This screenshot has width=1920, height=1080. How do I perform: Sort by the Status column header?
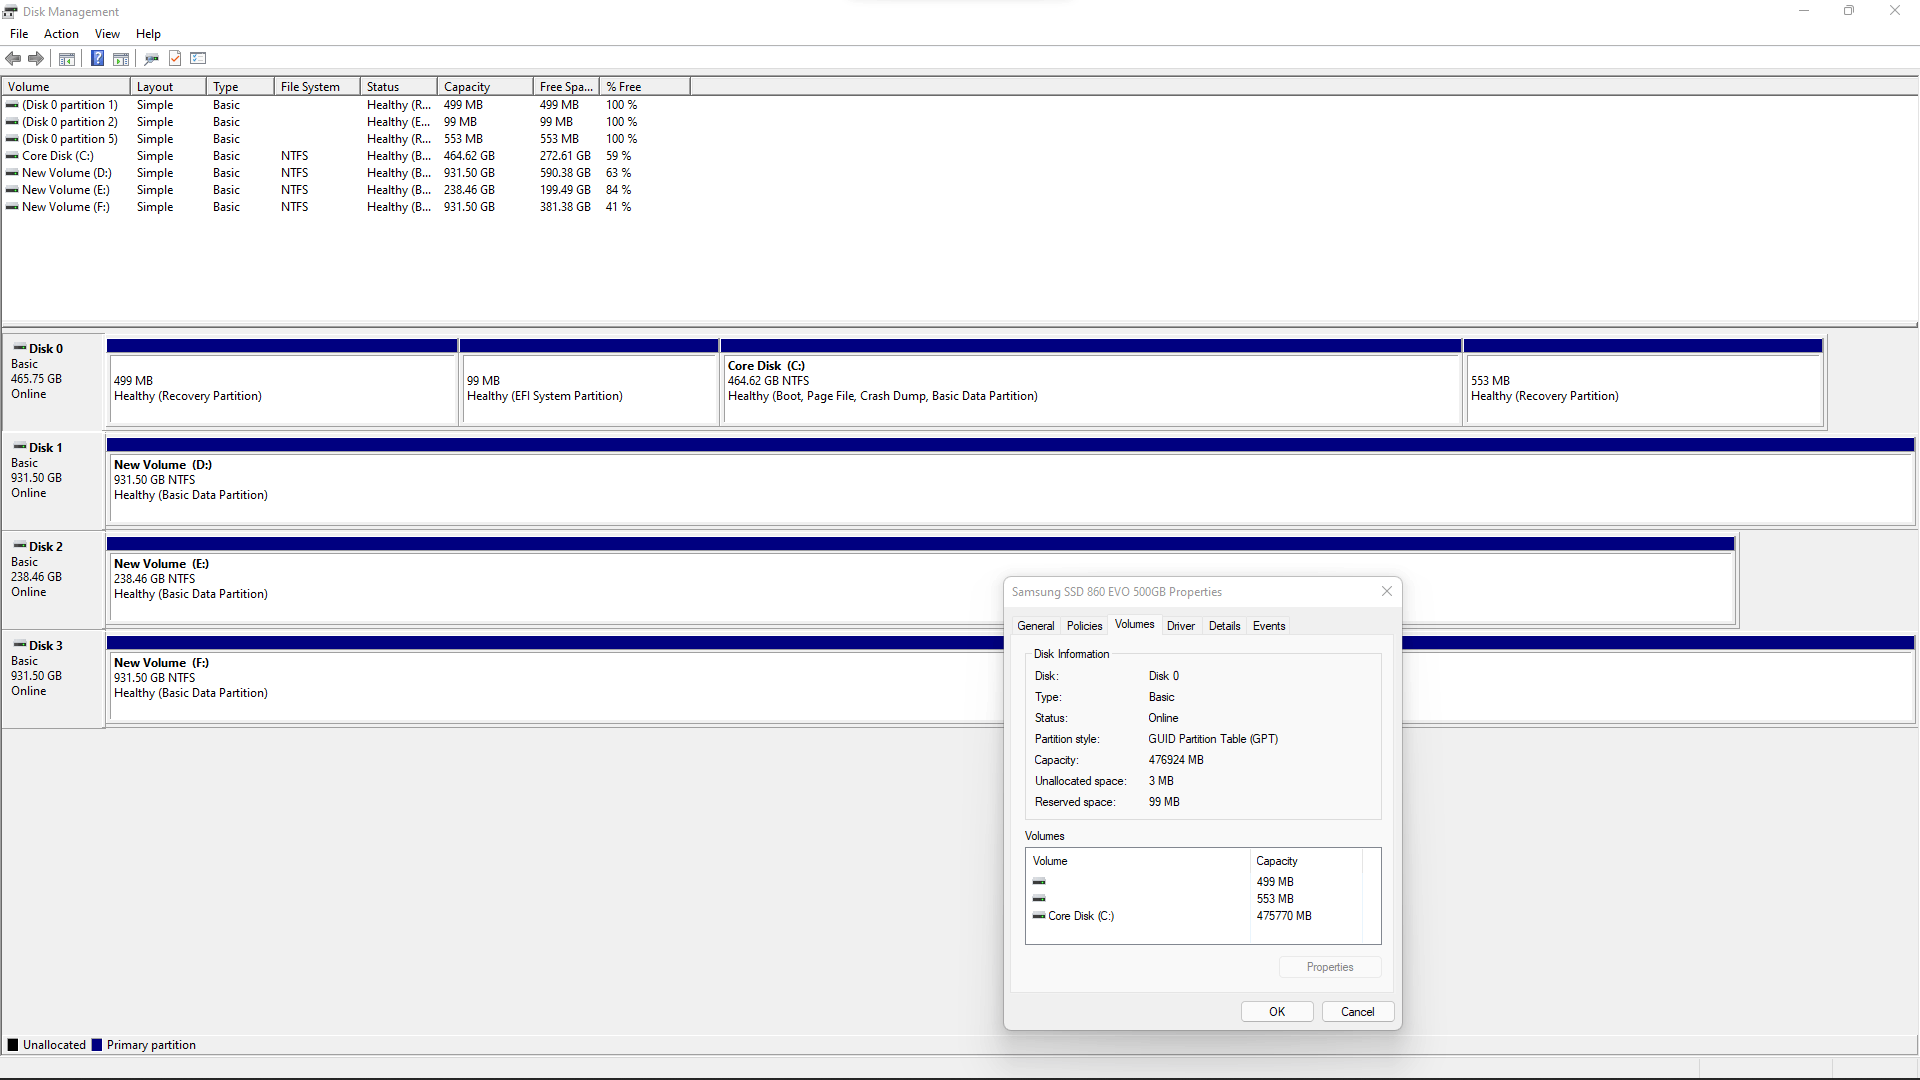398,87
